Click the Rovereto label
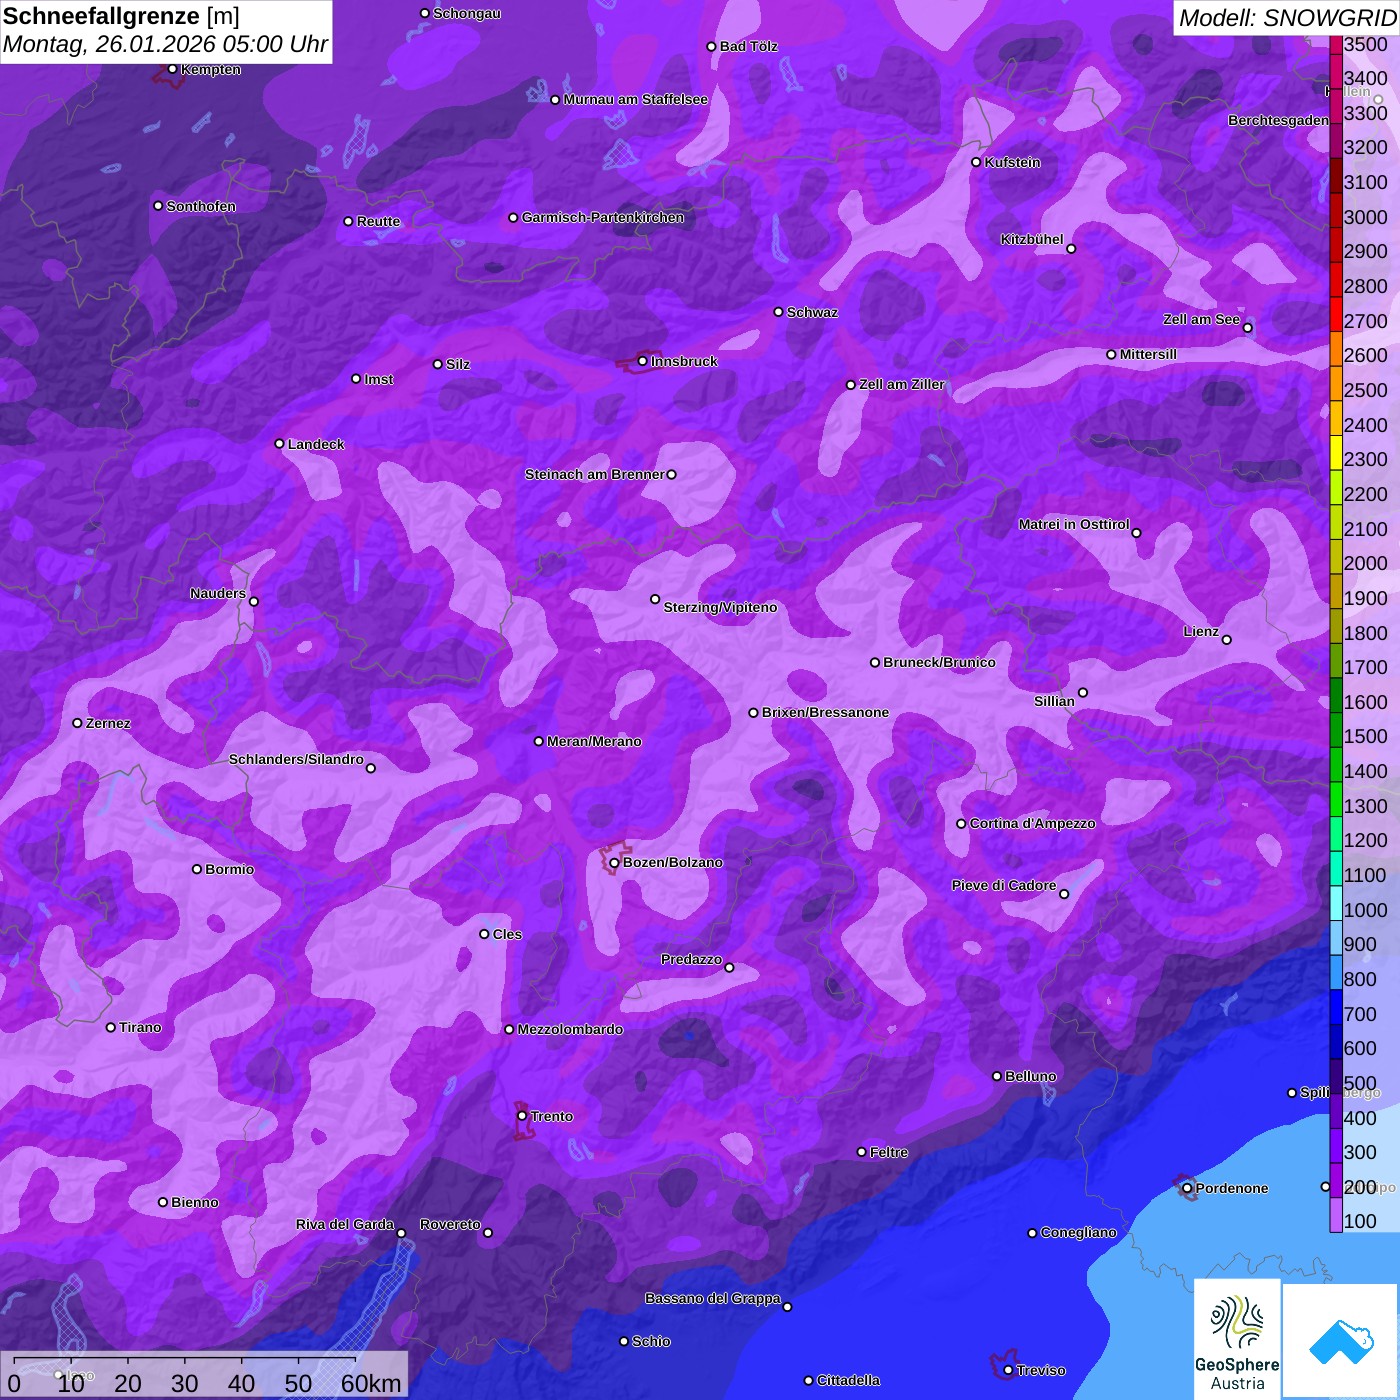This screenshot has width=1400, height=1400. pos(450,1224)
